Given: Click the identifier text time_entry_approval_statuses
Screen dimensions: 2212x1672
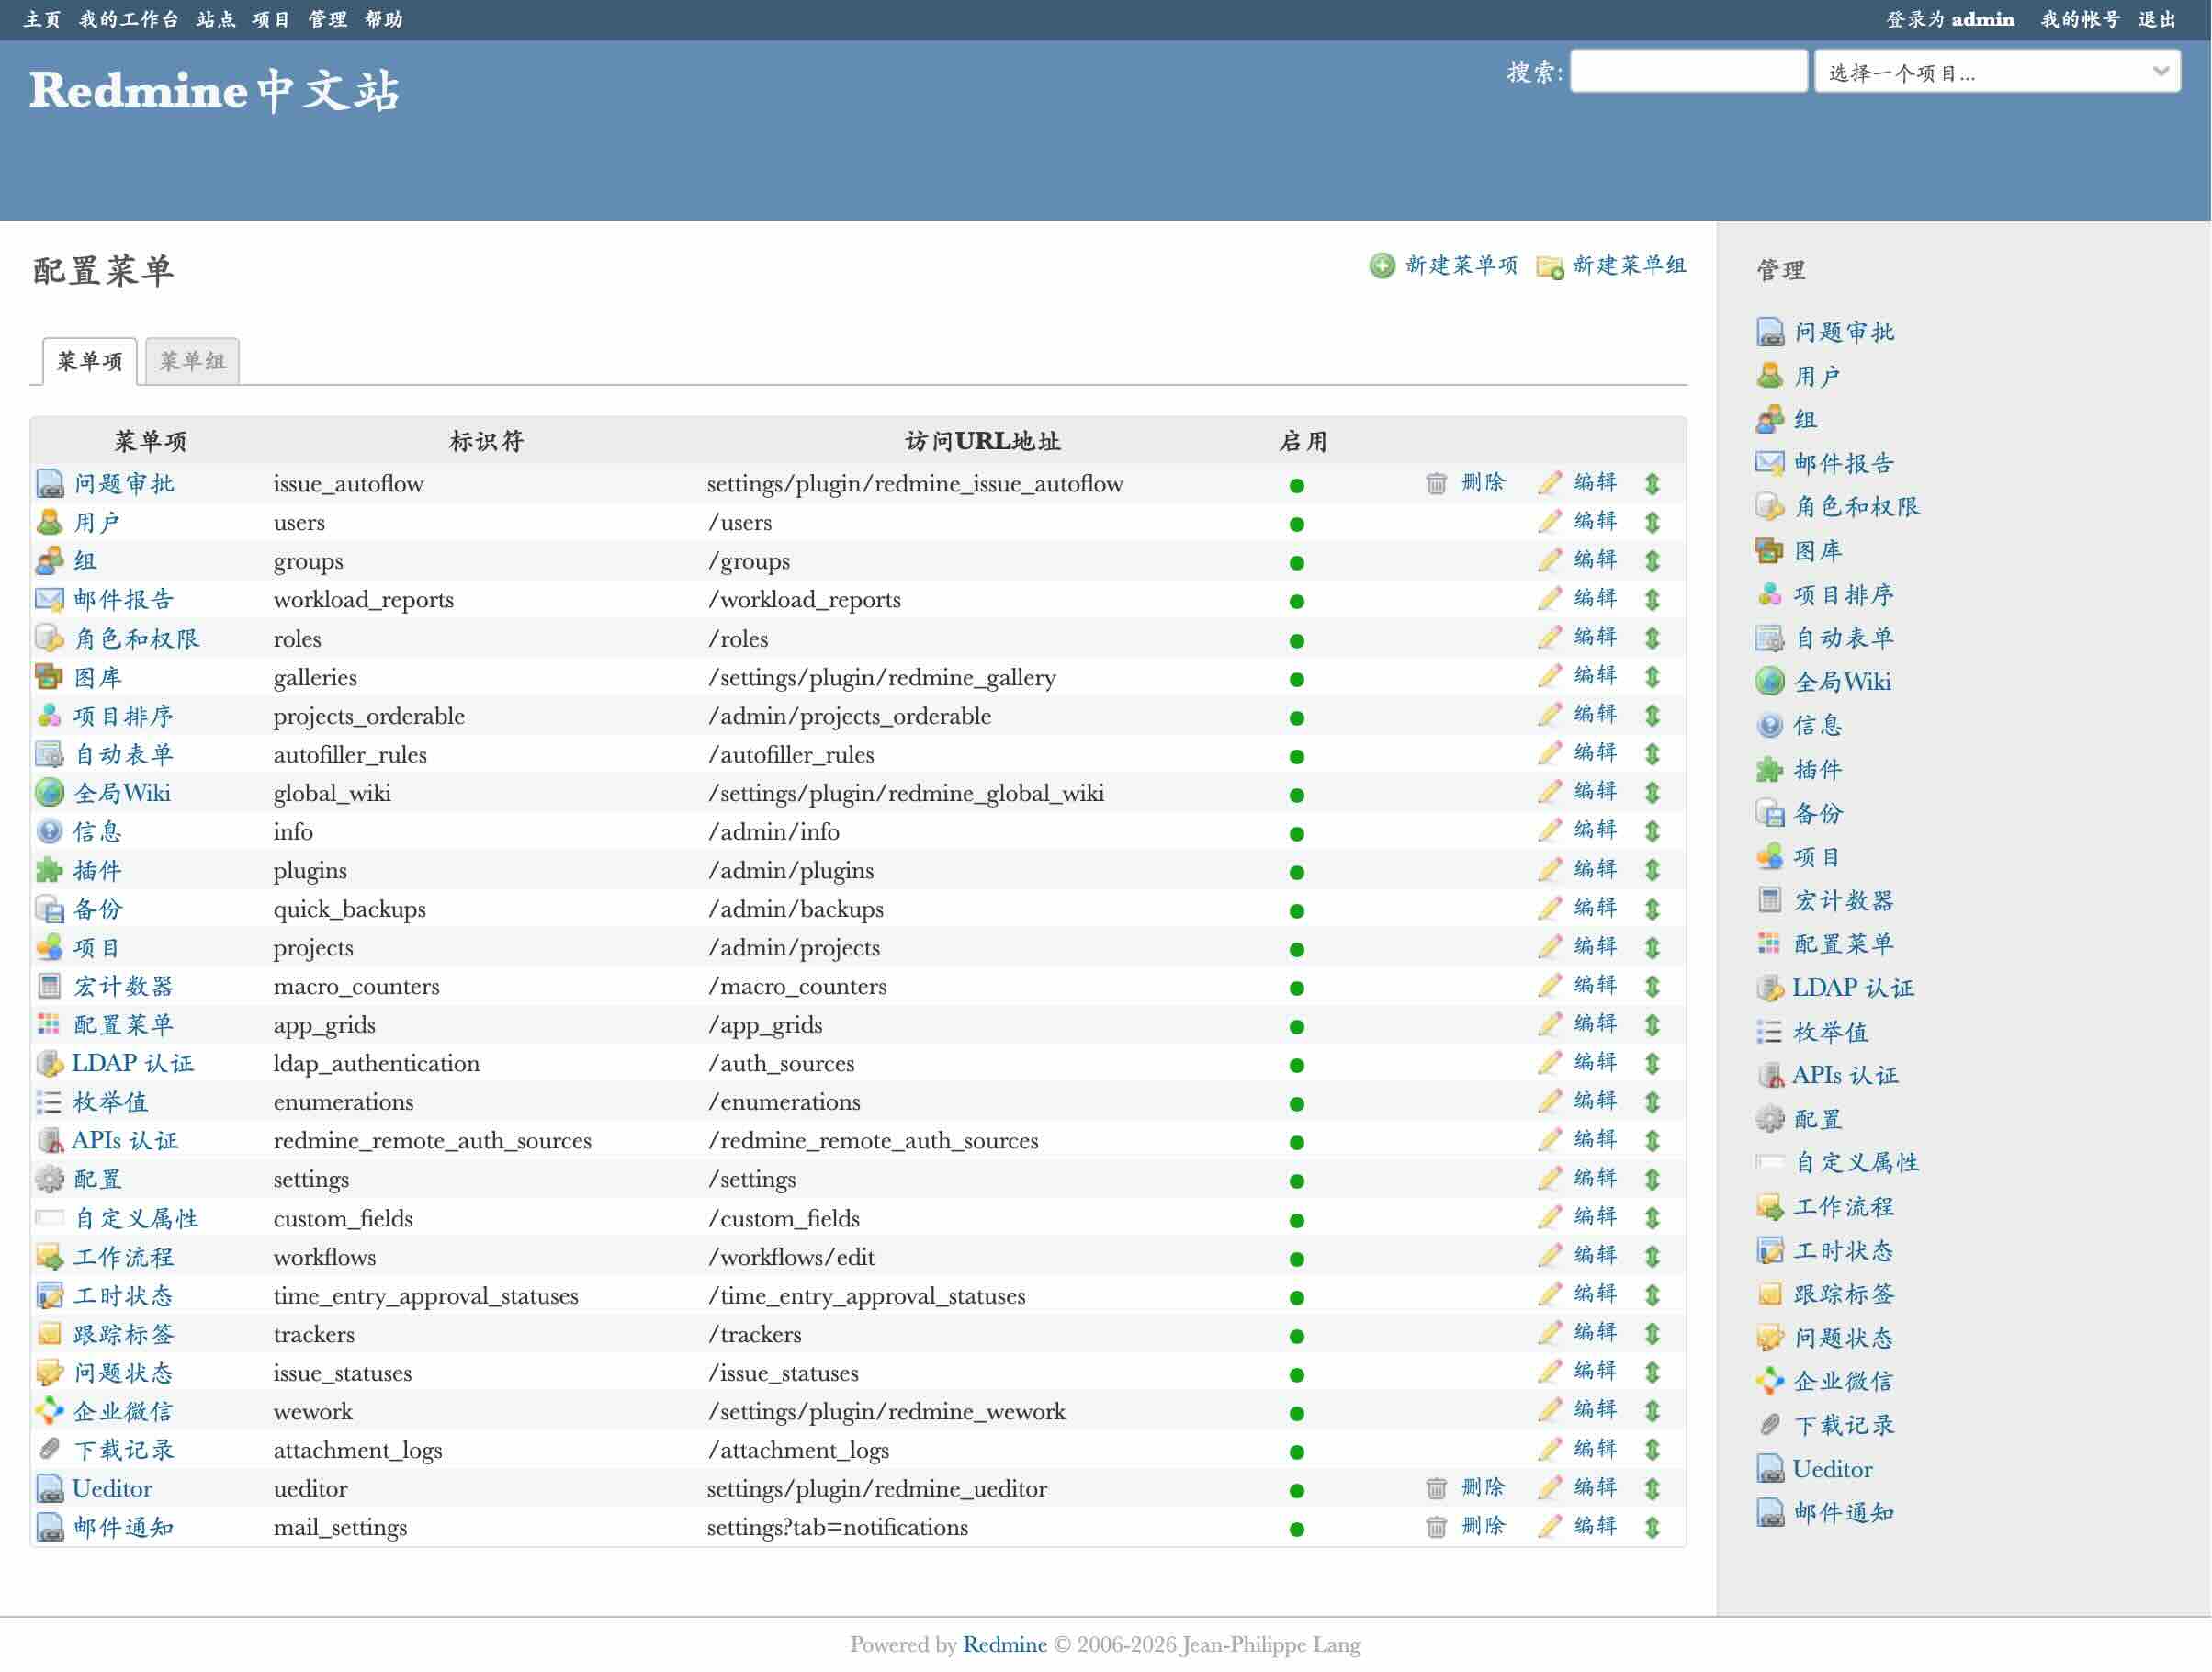Looking at the screenshot, I should 426,1296.
